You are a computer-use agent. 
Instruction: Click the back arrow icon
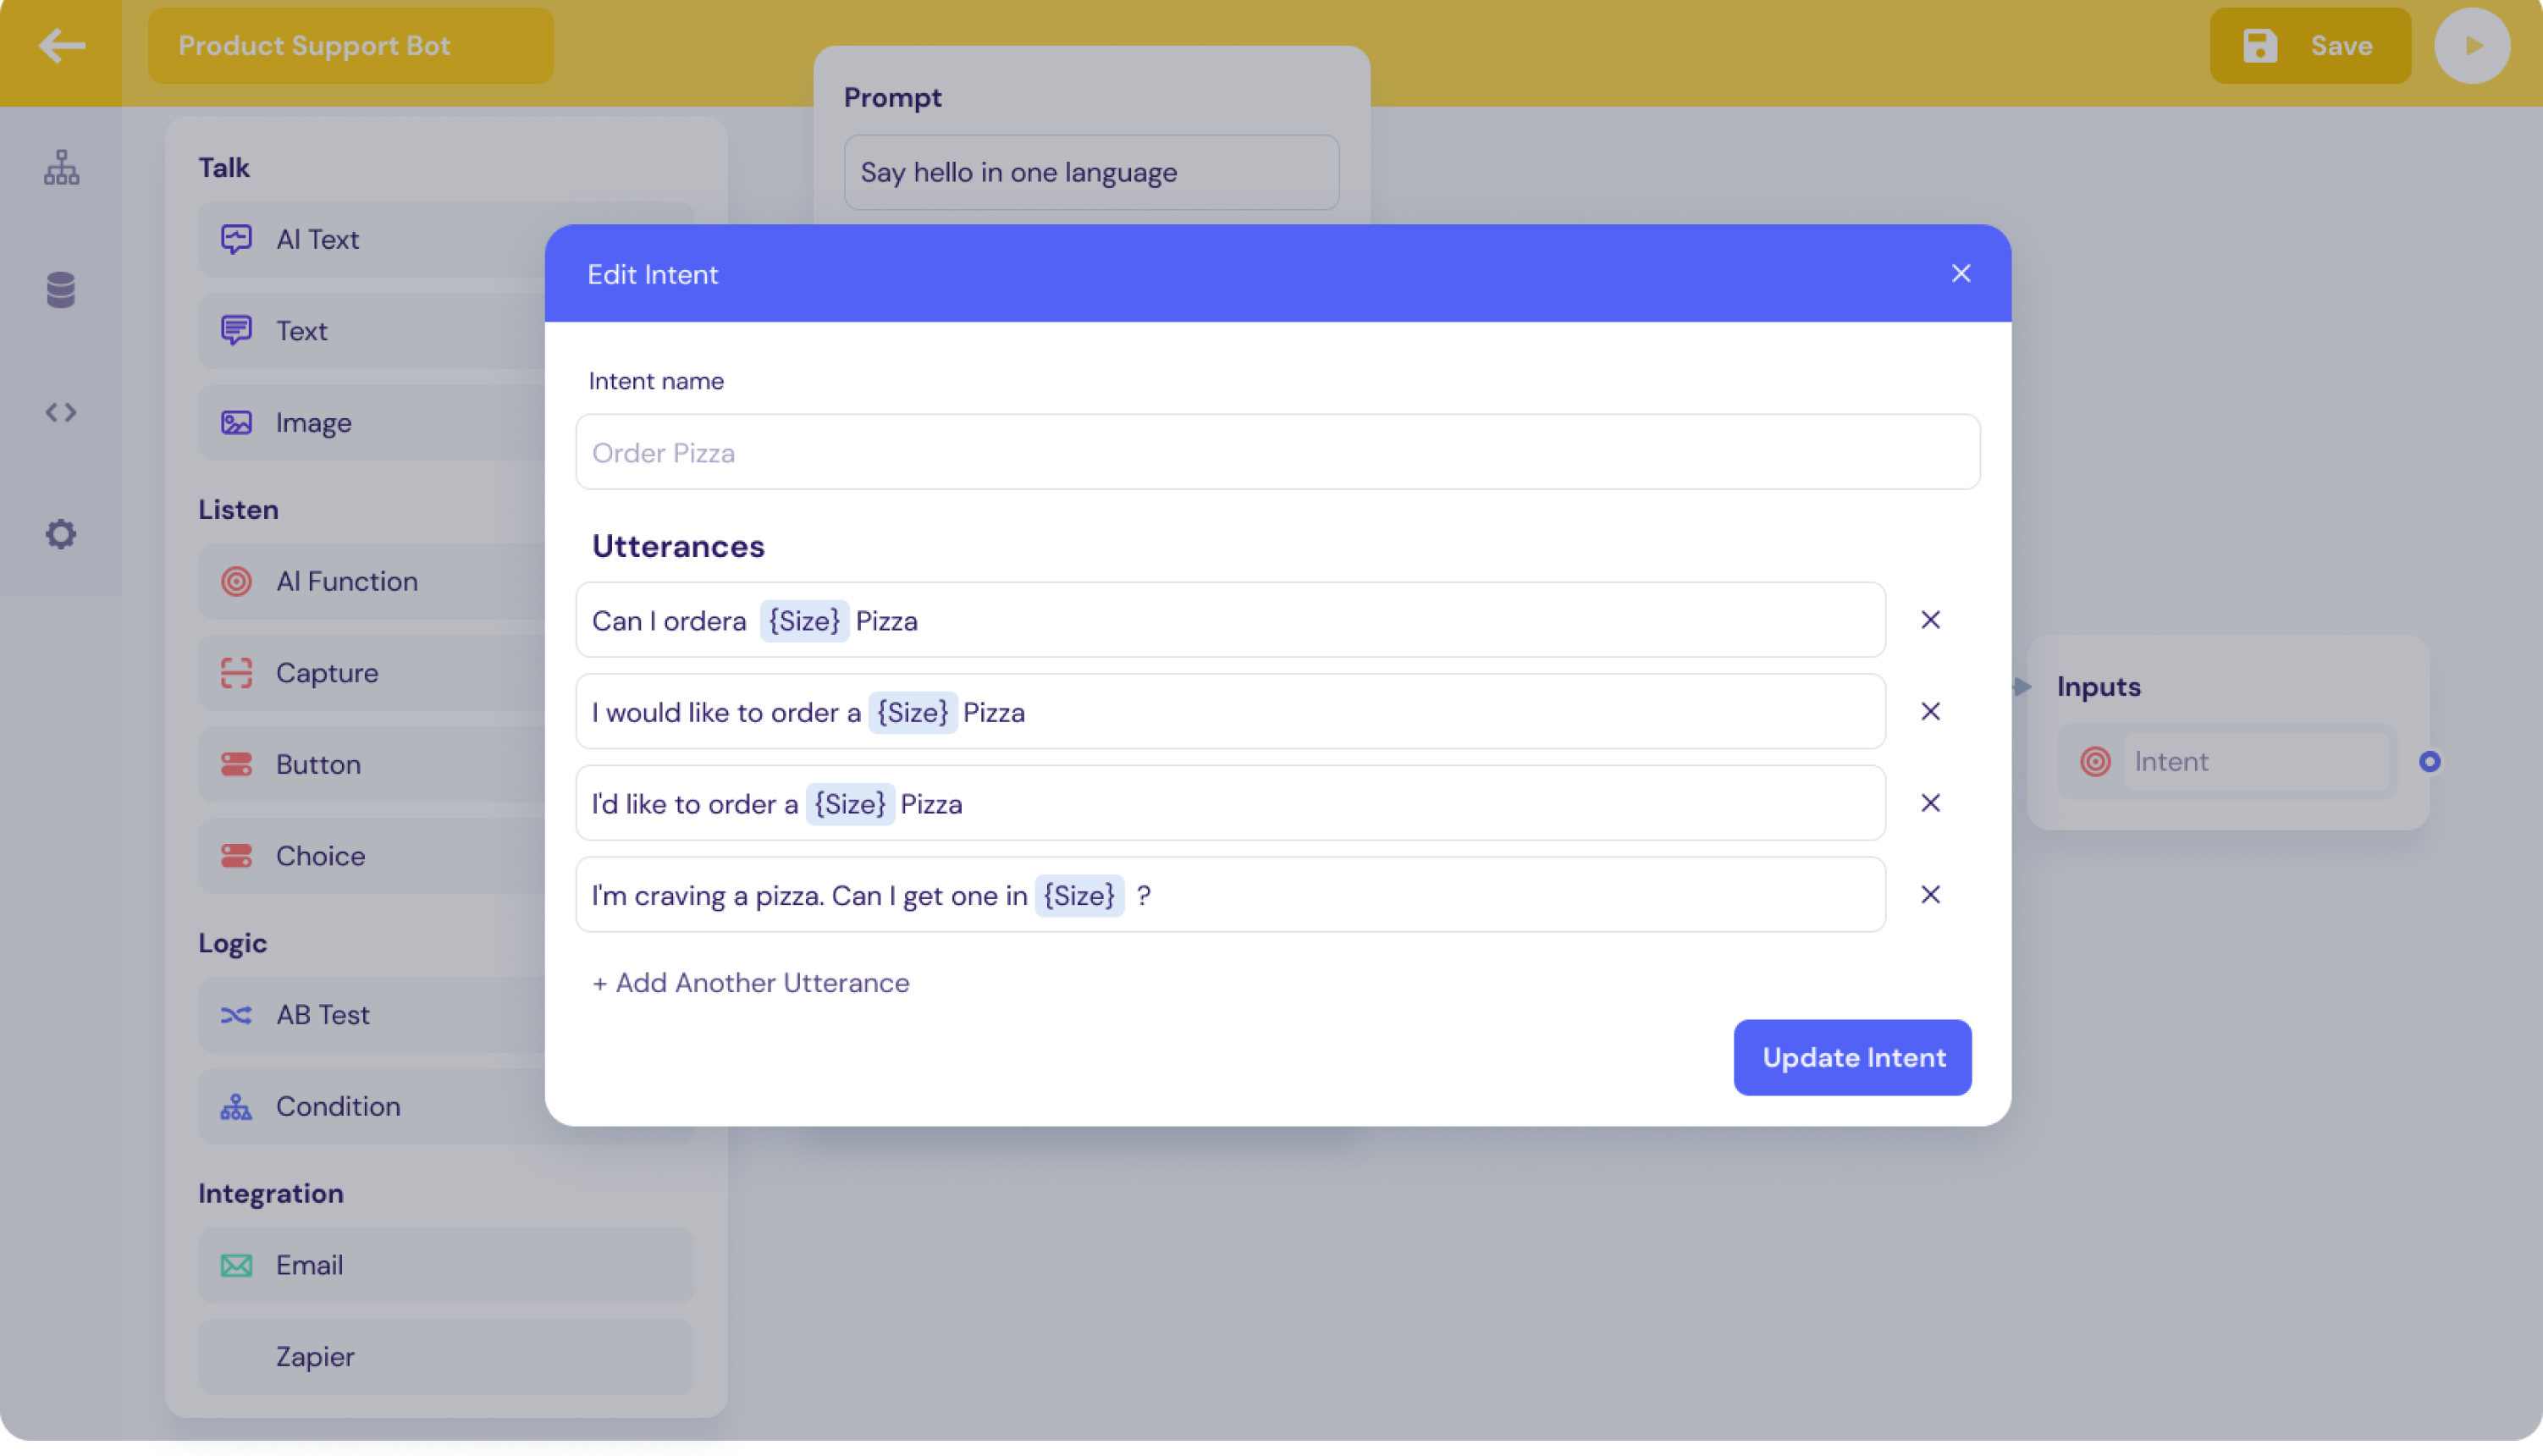[61, 46]
